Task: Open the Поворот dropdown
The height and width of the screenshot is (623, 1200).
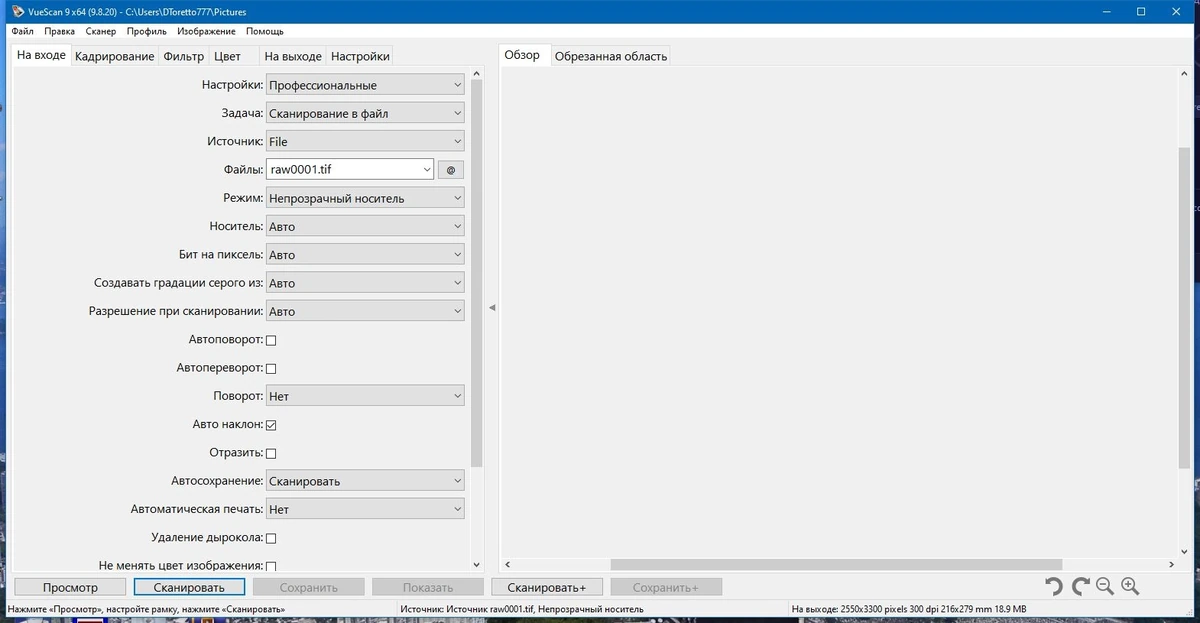Action: click(365, 396)
